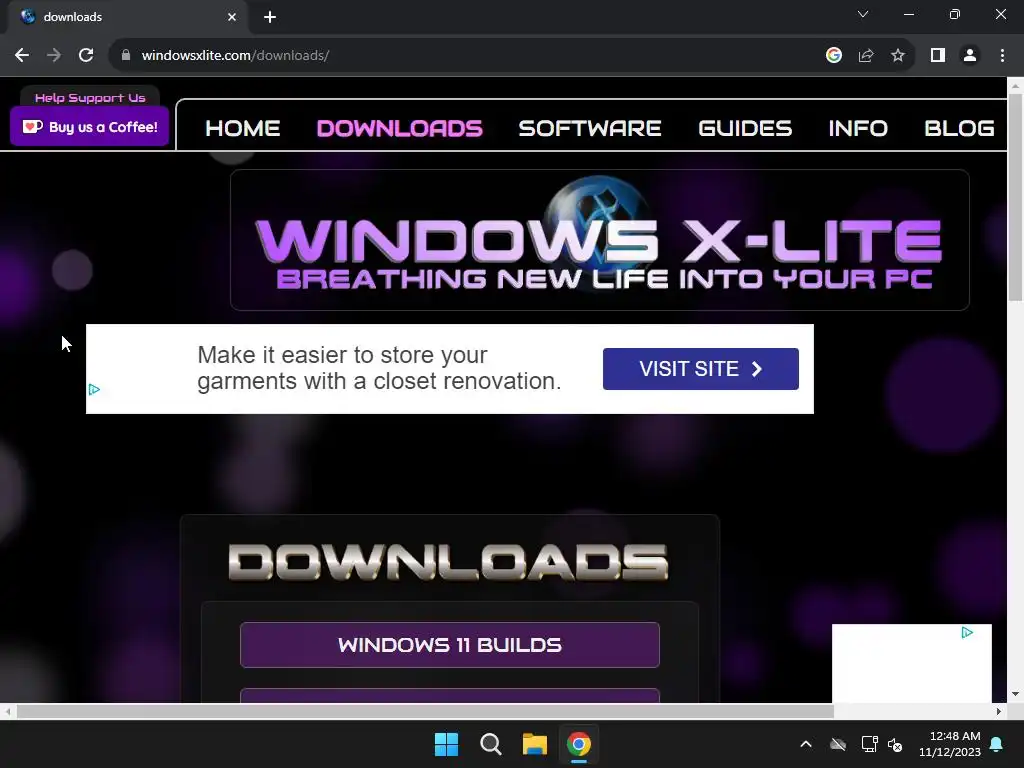Click the share page icon

[866, 56]
